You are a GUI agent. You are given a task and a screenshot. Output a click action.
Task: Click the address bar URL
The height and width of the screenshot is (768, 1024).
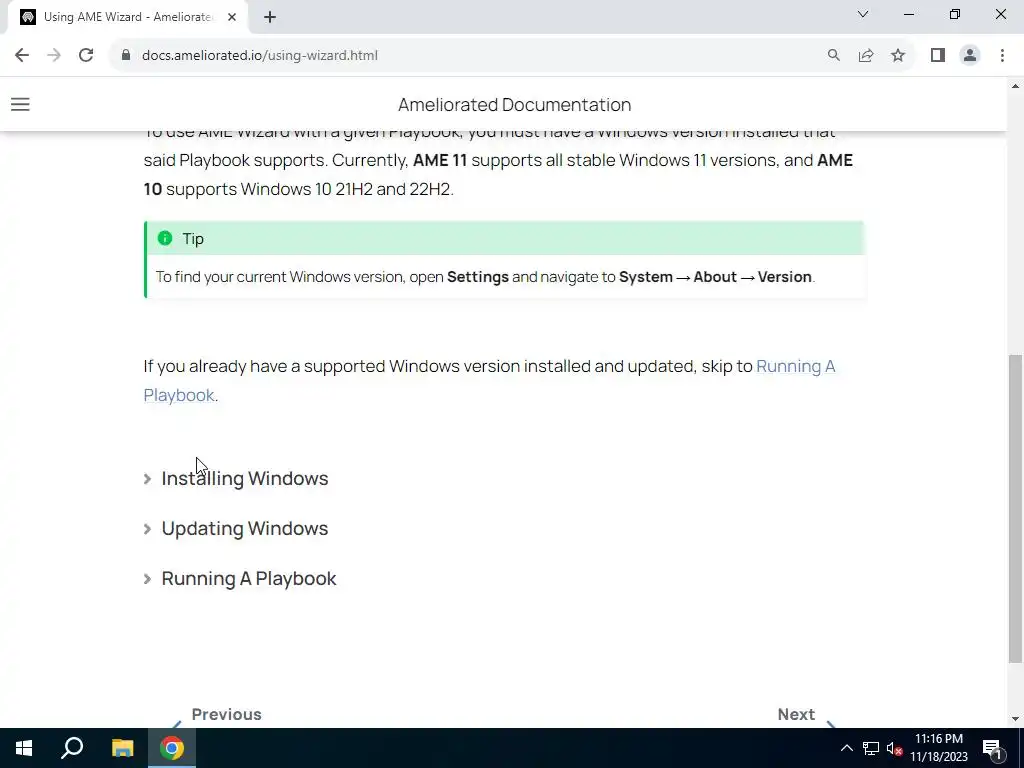pyautogui.click(x=260, y=56)
